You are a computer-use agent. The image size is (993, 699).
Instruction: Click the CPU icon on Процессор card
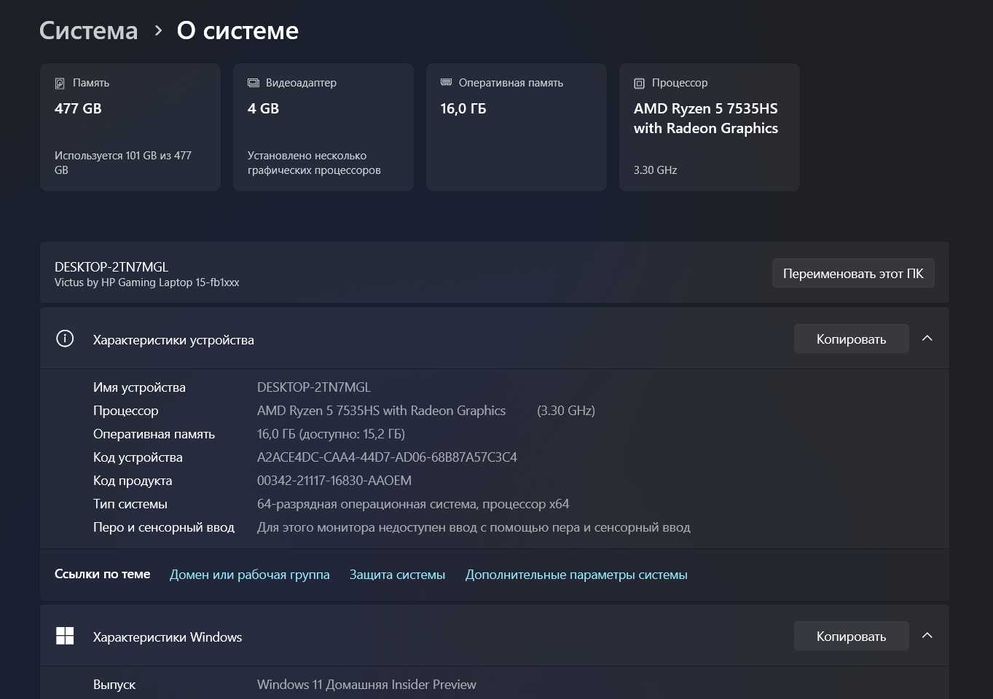(639, 83)
